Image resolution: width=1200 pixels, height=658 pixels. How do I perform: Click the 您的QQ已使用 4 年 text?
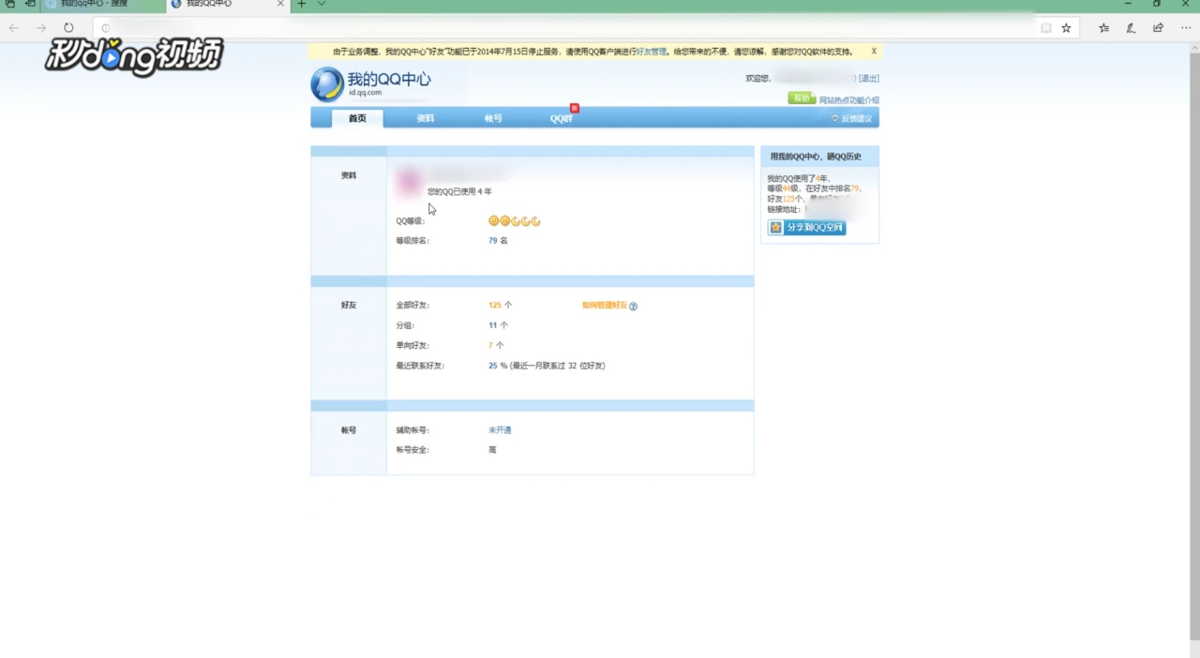pyautogui.click(x=460, y=191)
